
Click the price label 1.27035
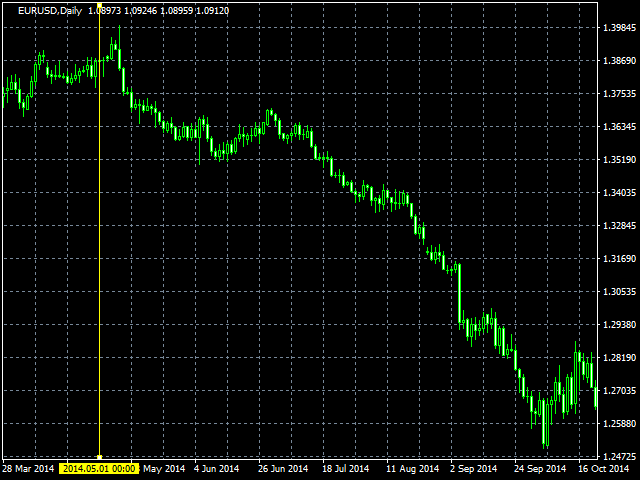click(619, 391)
